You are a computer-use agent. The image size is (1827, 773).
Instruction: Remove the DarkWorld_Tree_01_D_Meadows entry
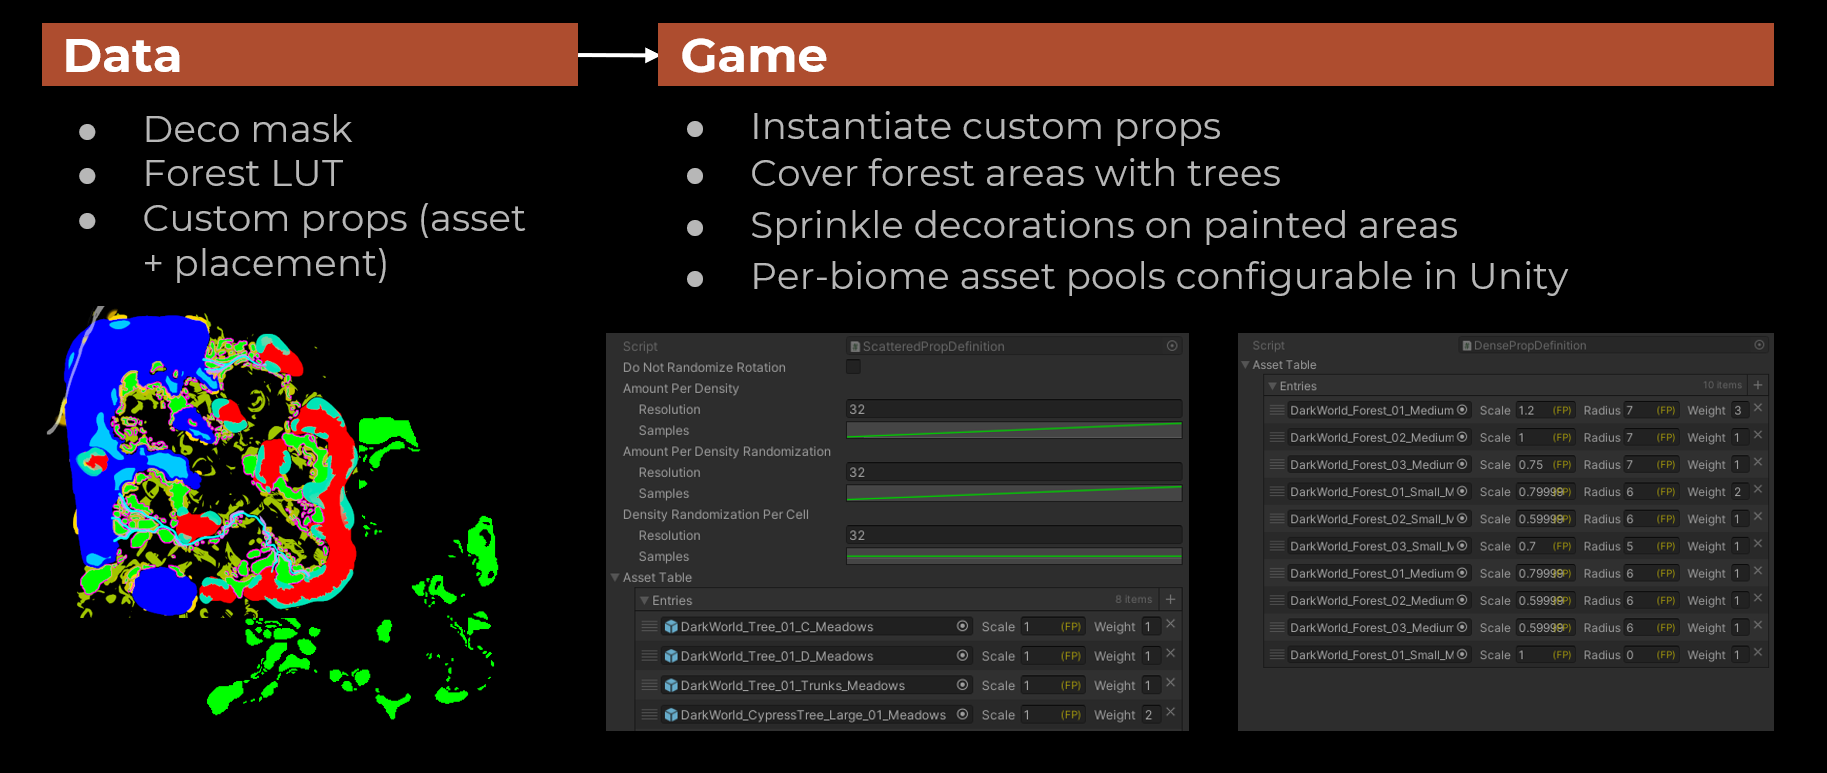[x=1170, y=654]
